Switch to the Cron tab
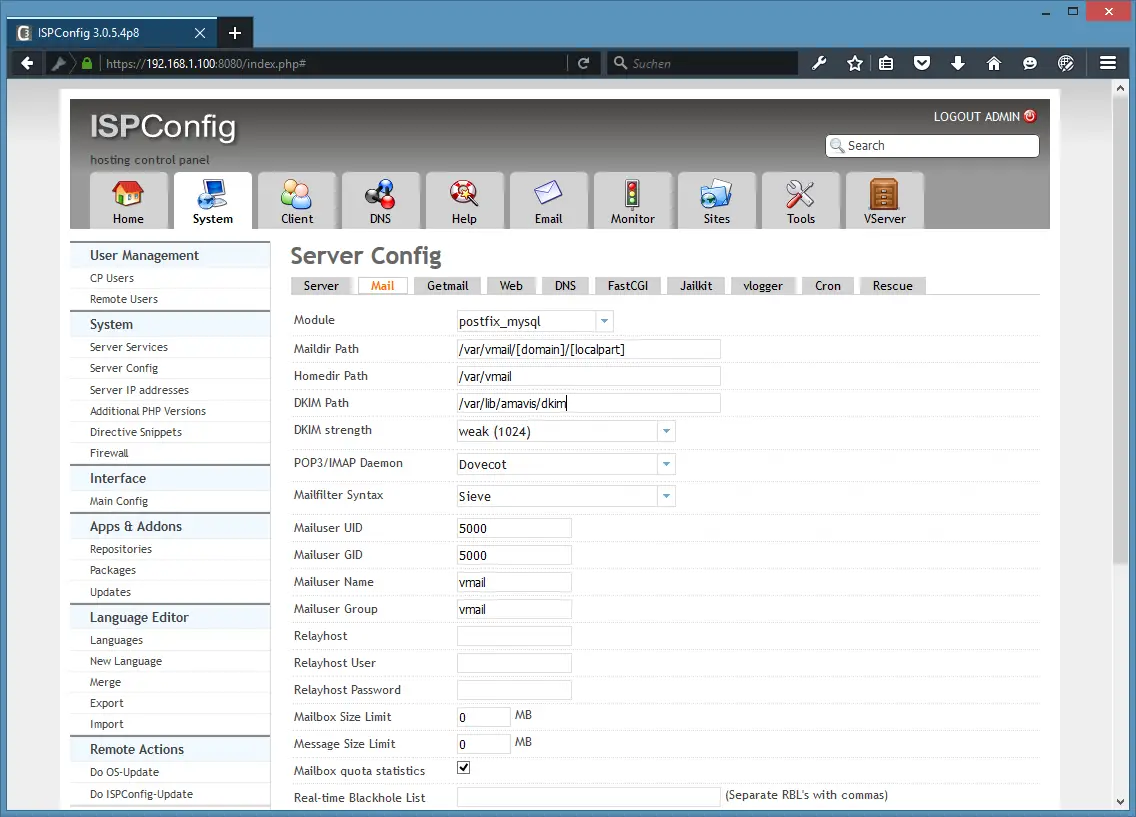The height and width of the screenshot is (817, 1136). point(828,286)
